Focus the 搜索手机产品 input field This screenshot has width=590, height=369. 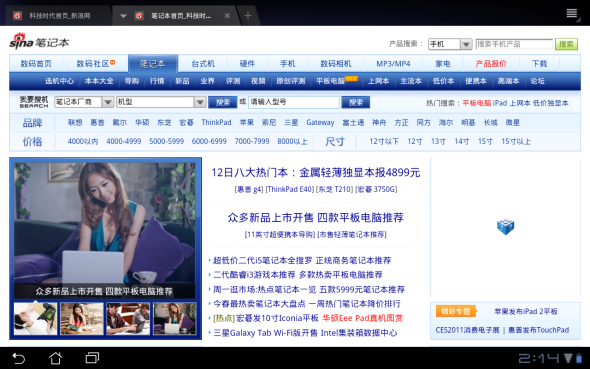tap(514, 44)
